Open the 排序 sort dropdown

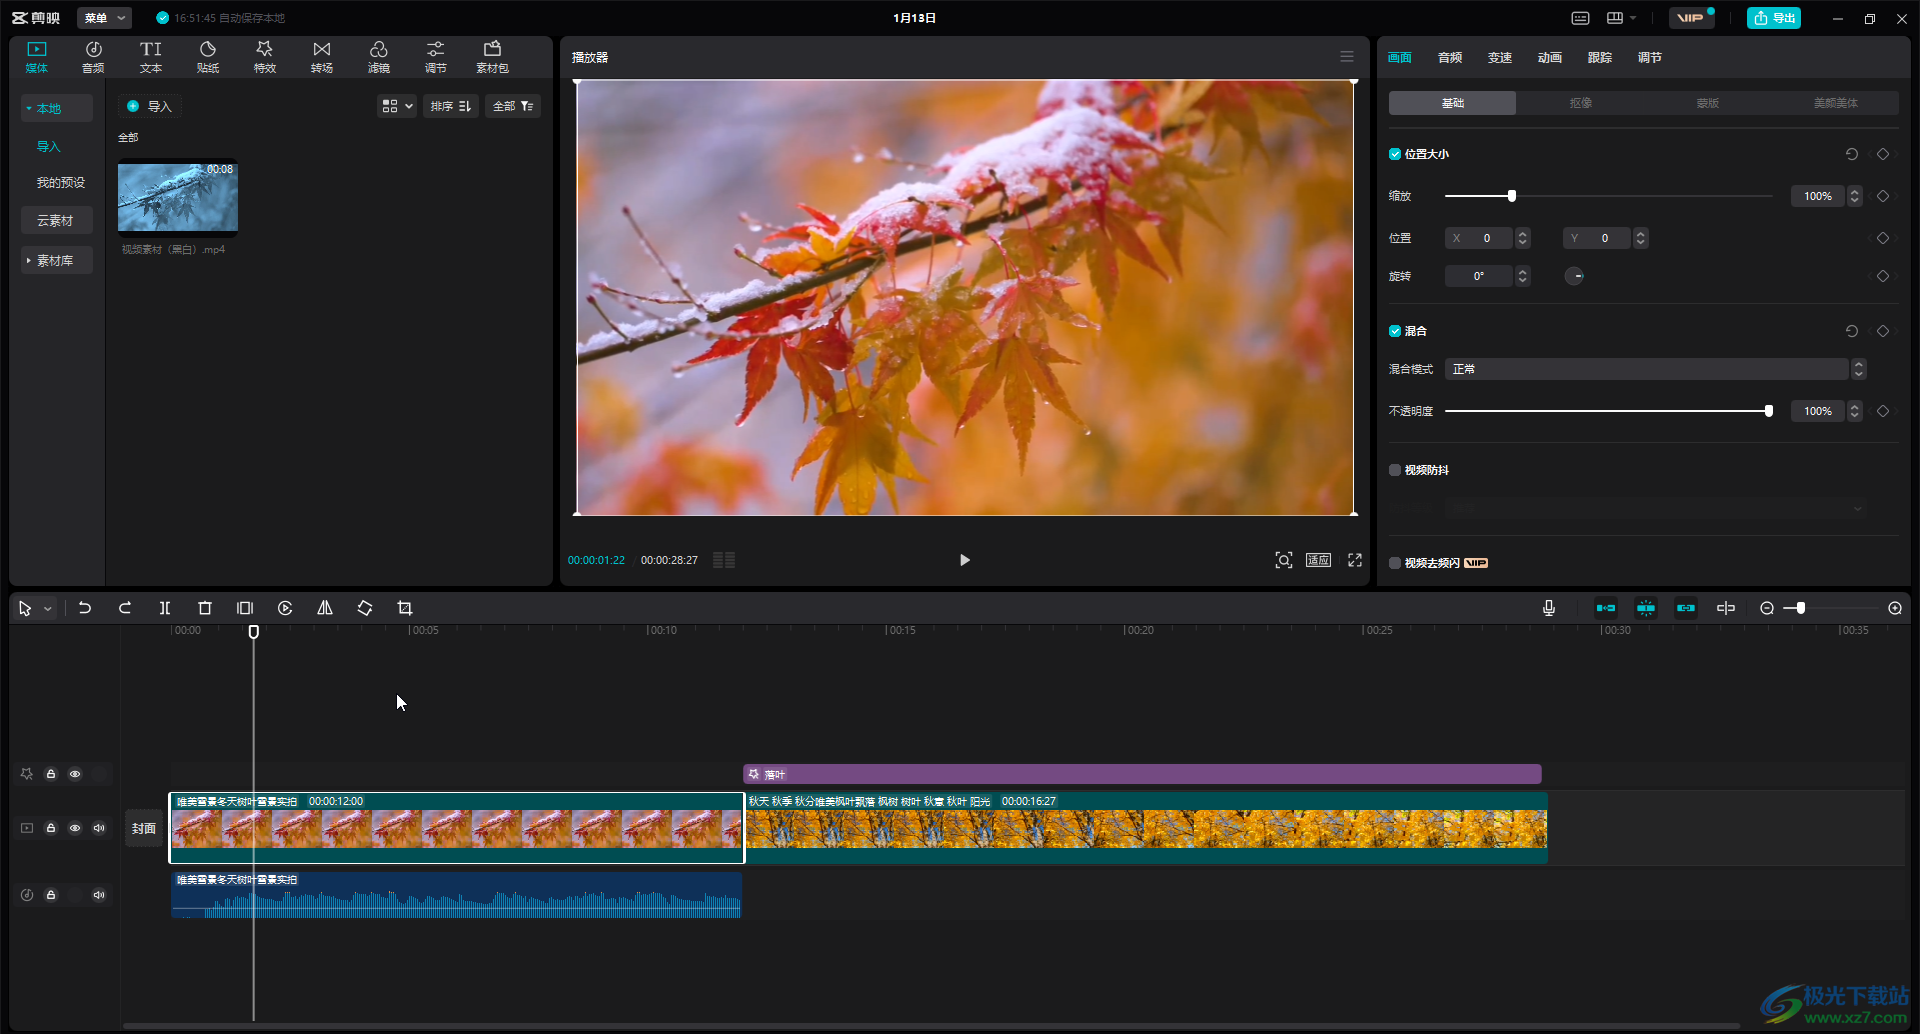click(x=451, y=106)
